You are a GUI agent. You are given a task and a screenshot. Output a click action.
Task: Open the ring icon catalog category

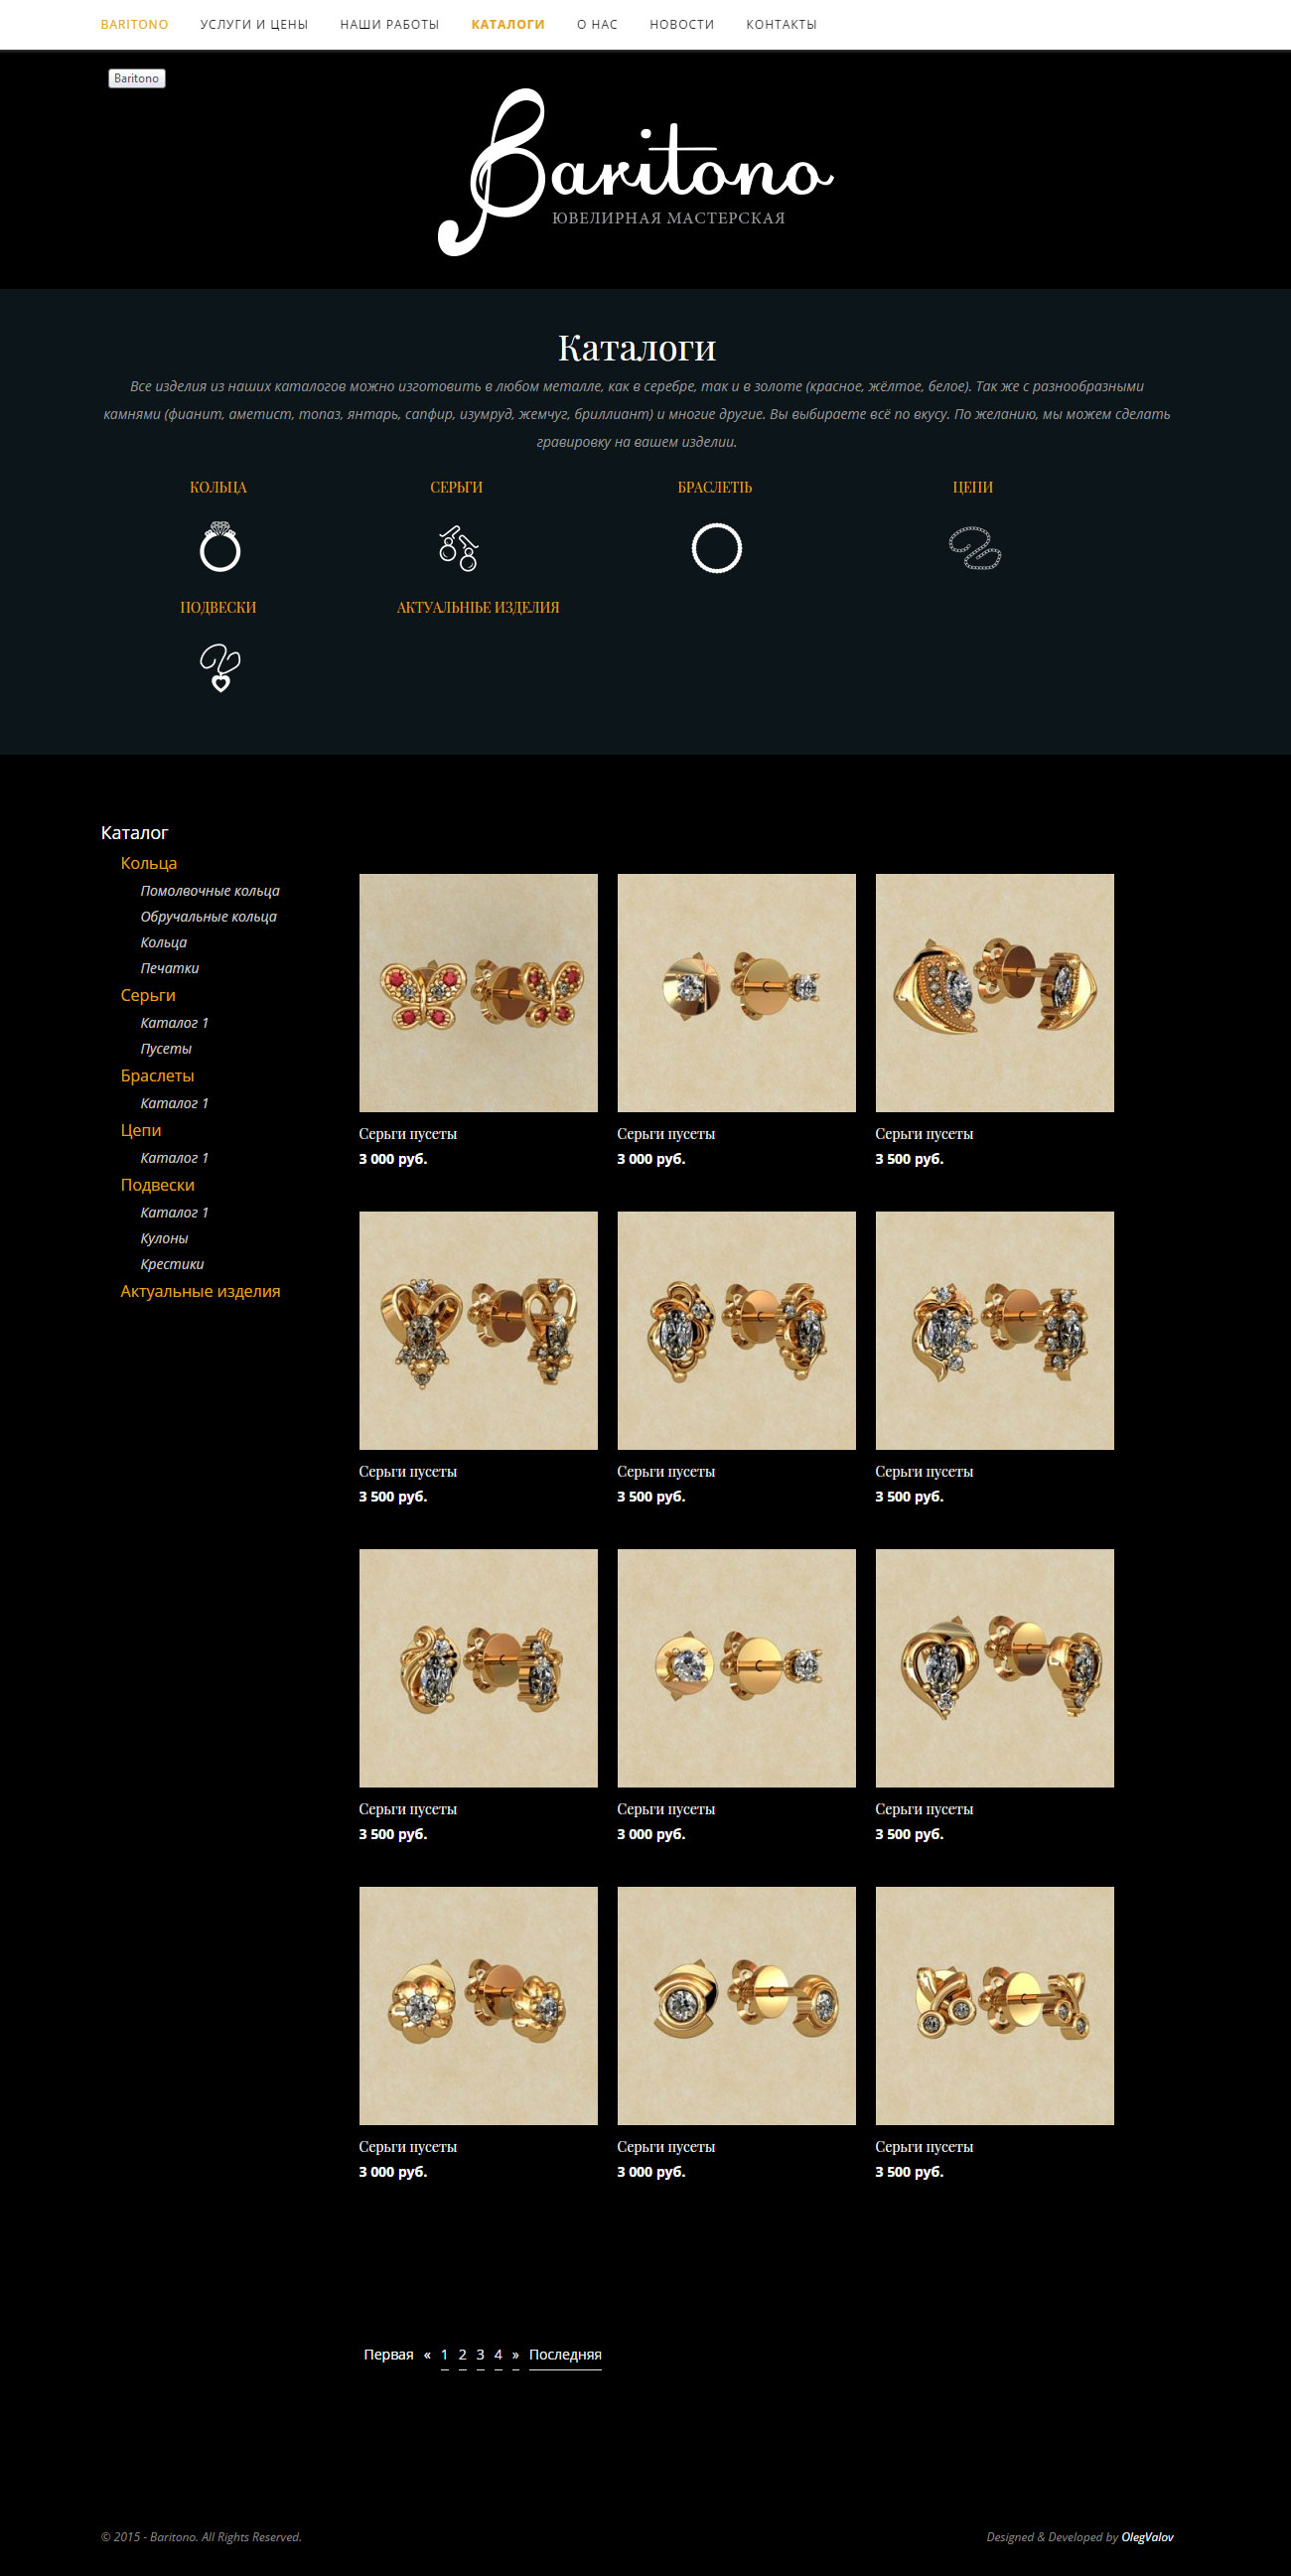[220, 547]
